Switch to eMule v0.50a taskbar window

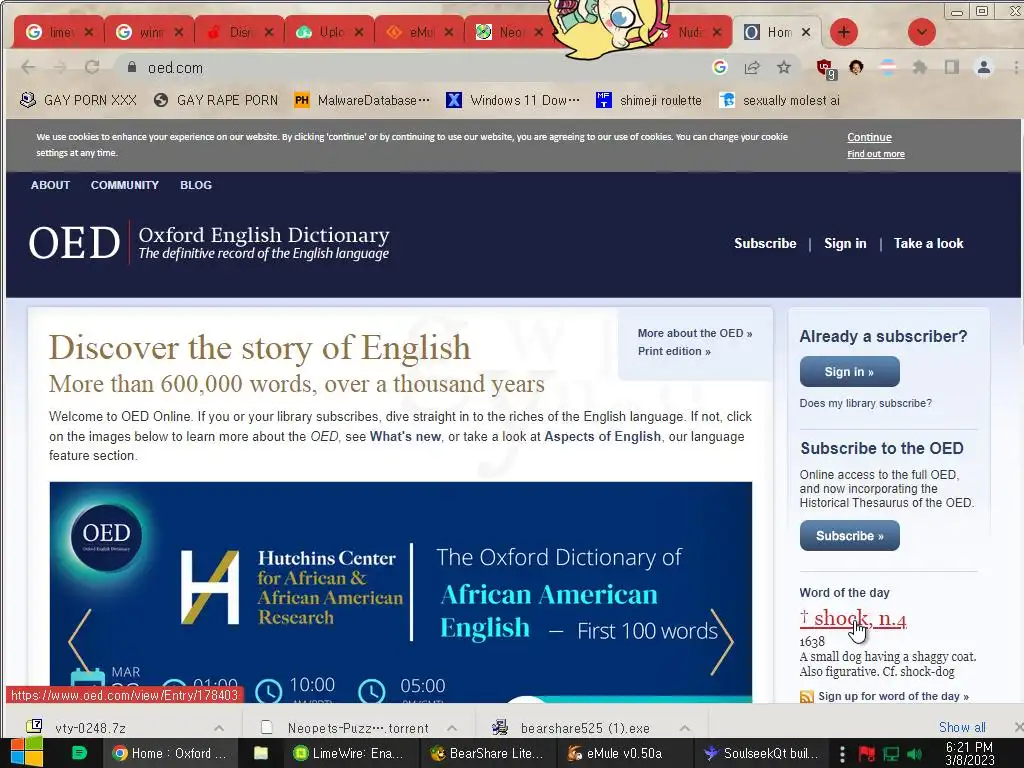click(x=615, y=753)
